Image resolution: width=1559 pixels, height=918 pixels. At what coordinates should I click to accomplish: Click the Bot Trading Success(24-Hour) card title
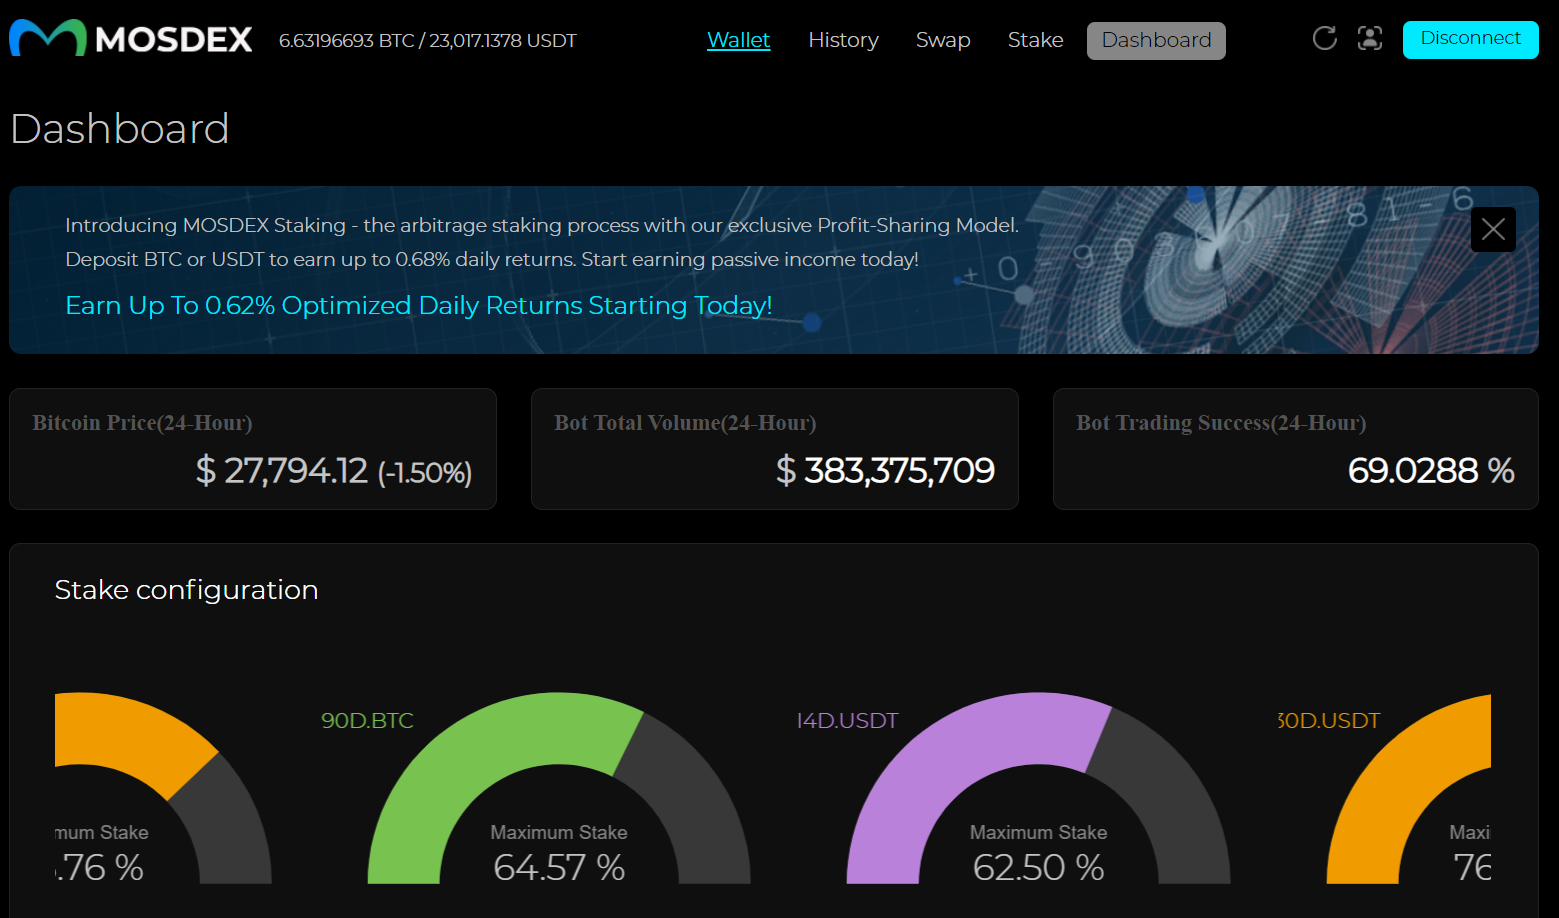pos(1221,423)
